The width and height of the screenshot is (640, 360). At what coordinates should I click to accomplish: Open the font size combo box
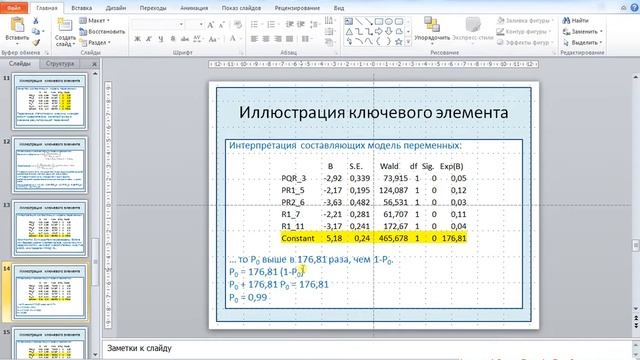point(195,24)
